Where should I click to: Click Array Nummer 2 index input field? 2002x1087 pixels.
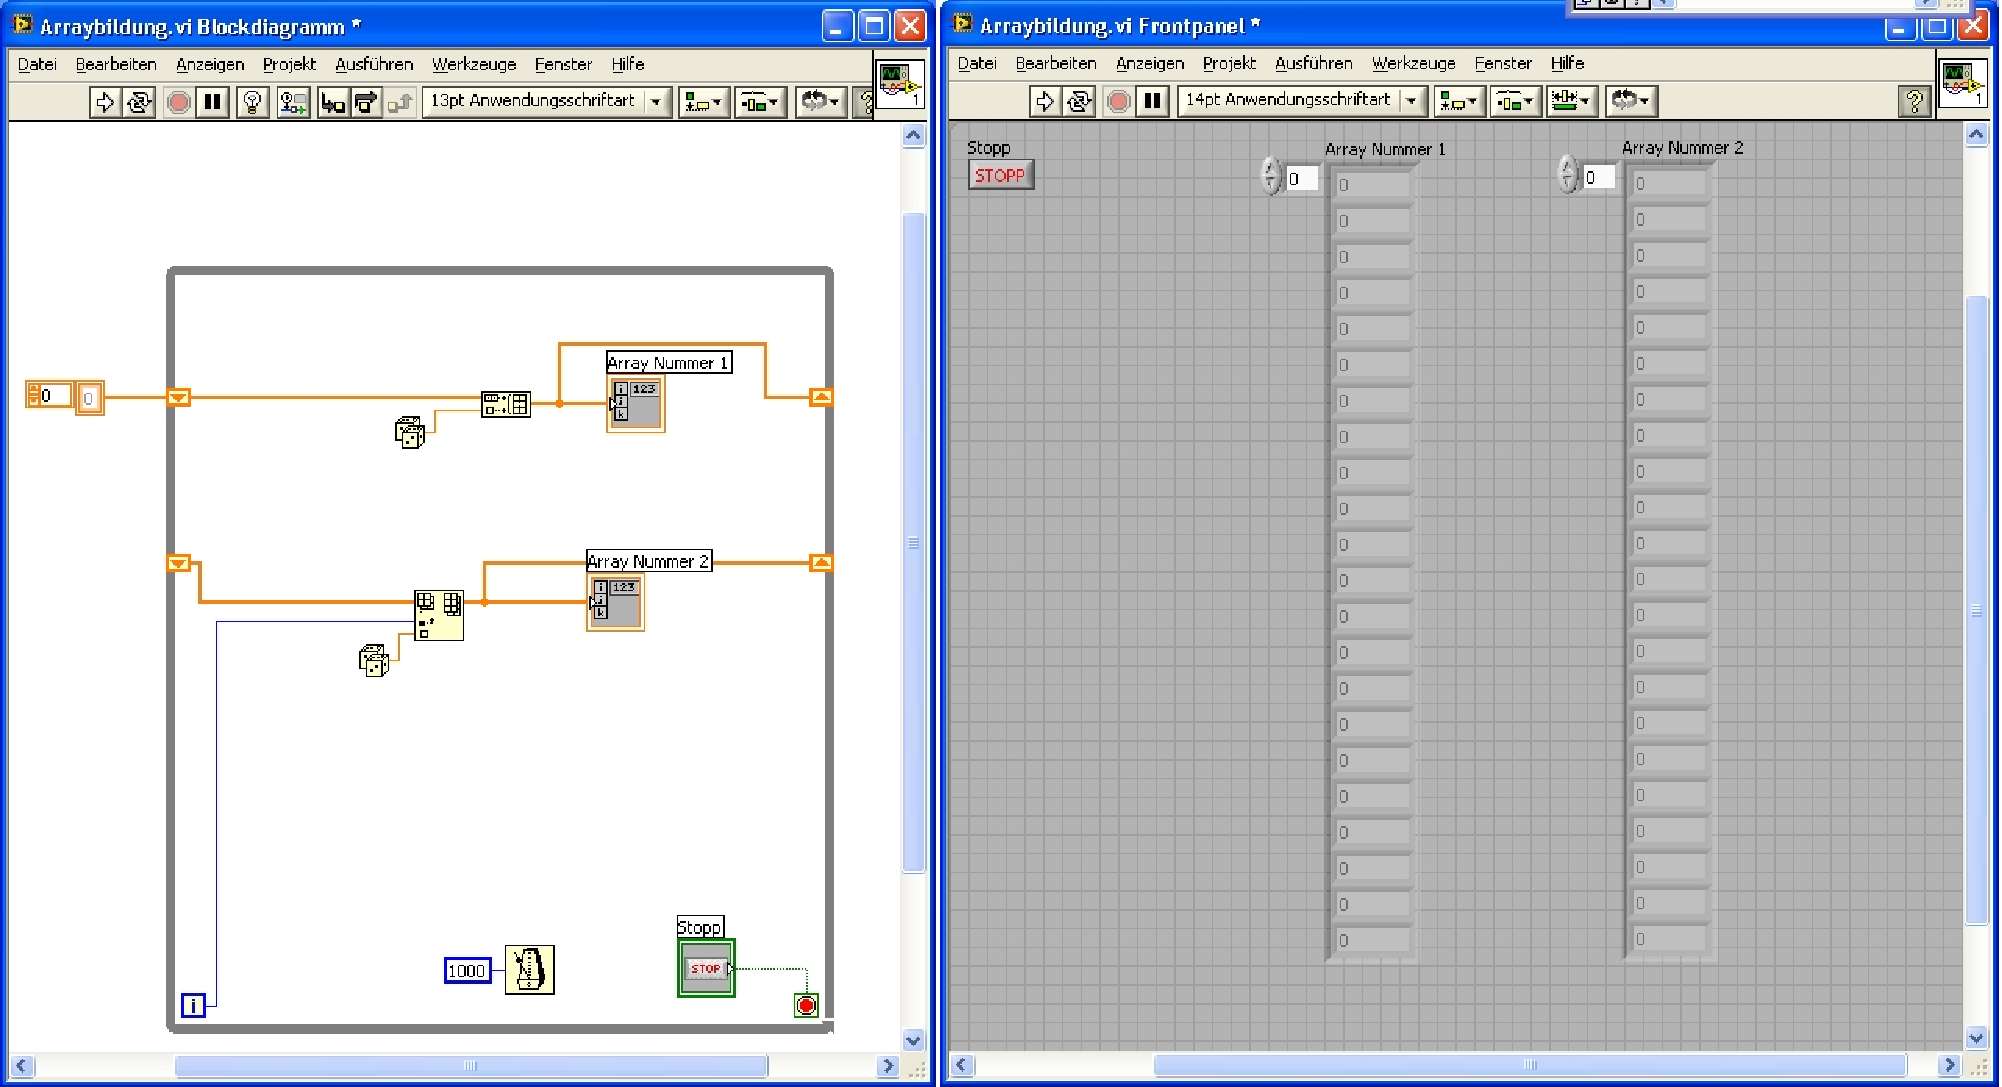coord(1600,177)
